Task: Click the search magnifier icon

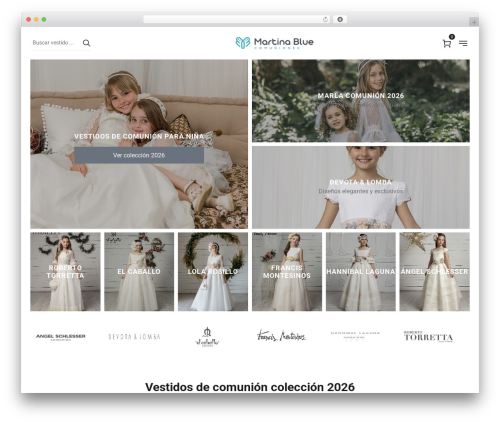Action: pos(86,43)
